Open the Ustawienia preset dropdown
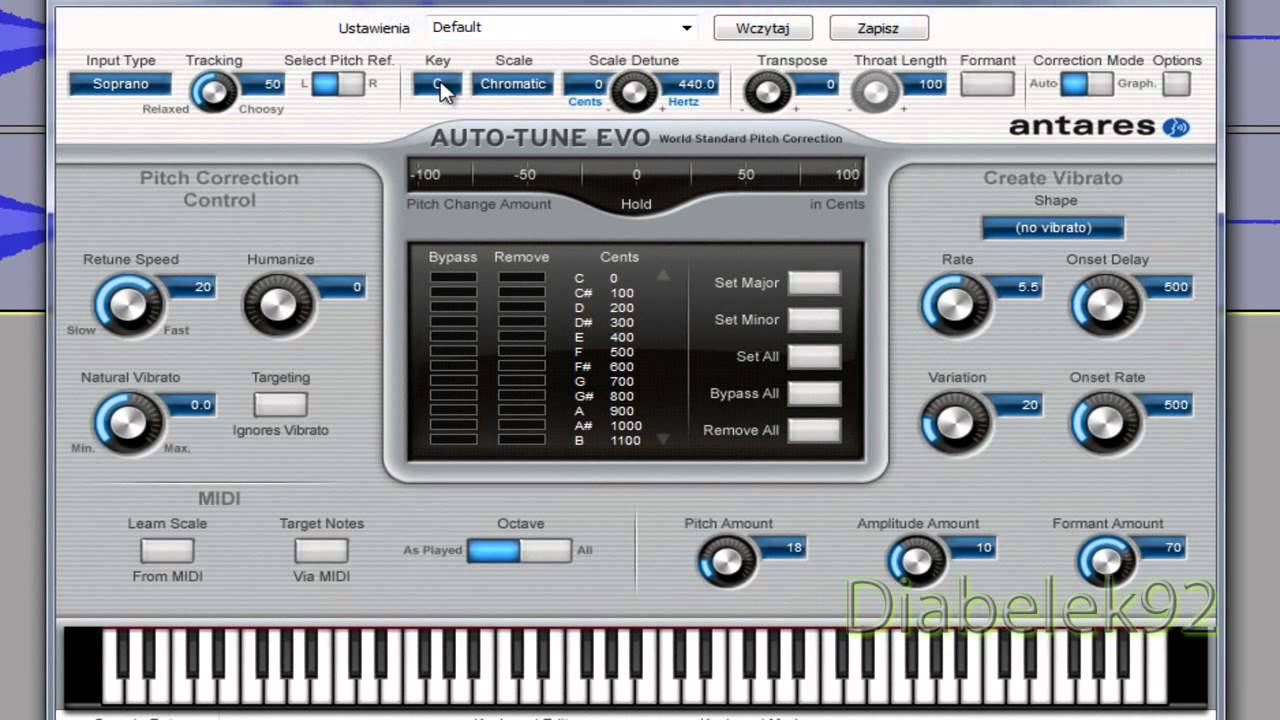Screen dimensions: 1280x720 pyautogui.click(x=563, y=28)
